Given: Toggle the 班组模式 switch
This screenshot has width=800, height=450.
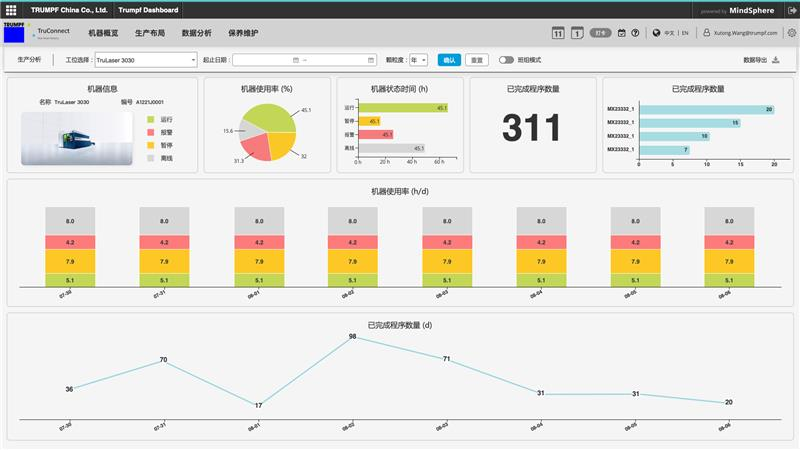Looking at the screenshot, I should coord(506,60).
